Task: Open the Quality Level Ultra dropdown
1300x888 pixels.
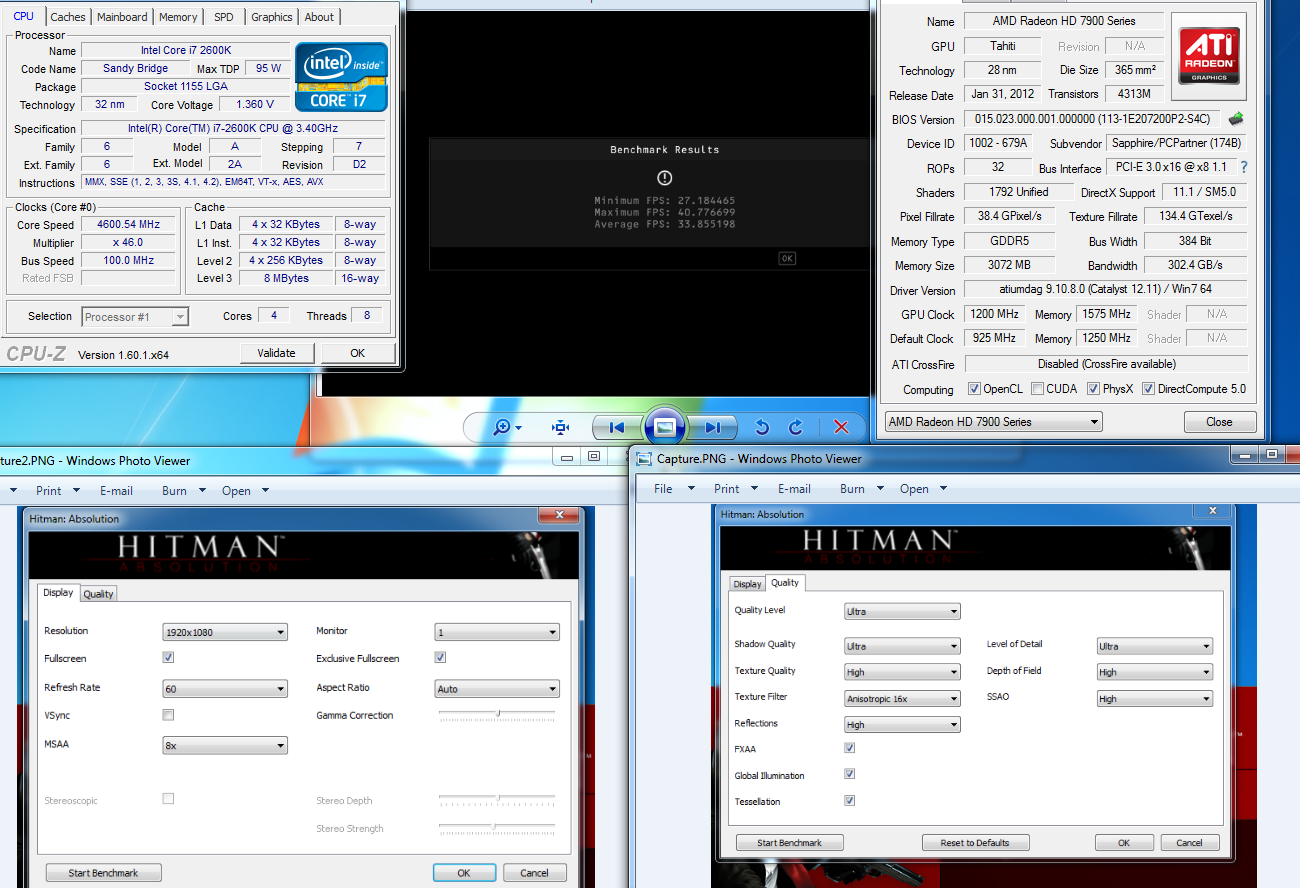Action: pyautogui.click(x=902, y=611)
